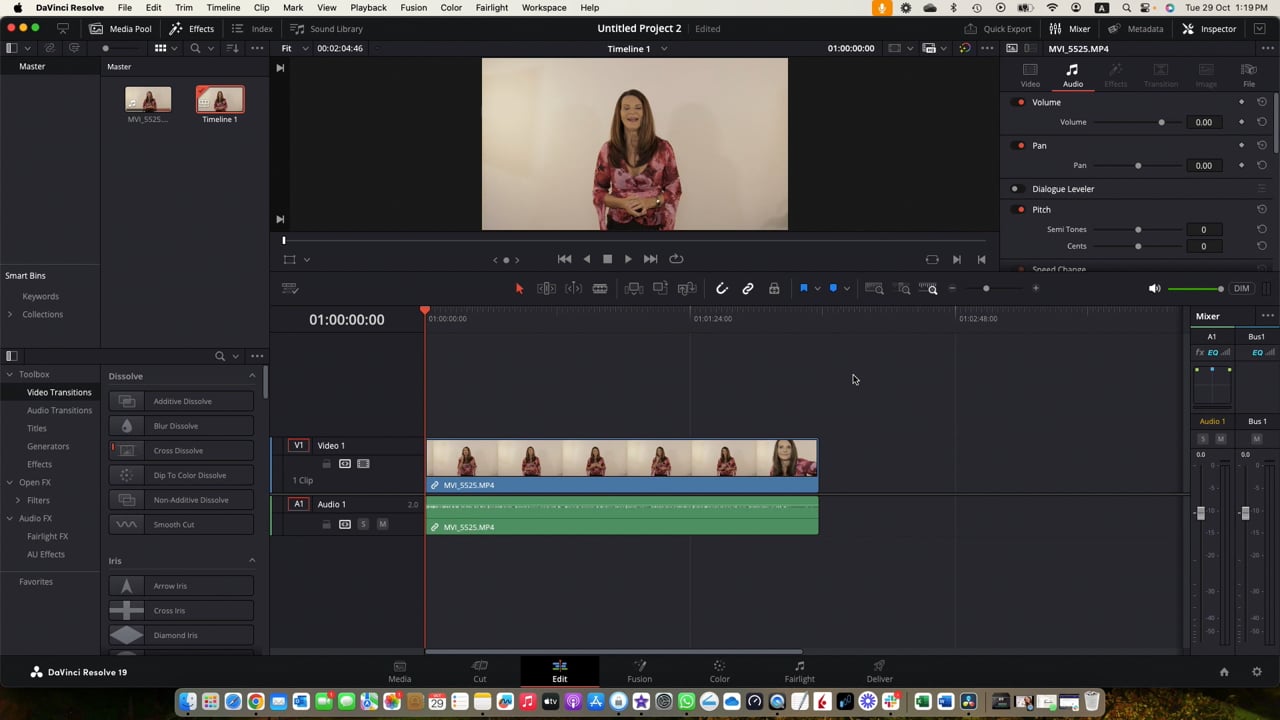Open the Deliver page
The width and height of the screenshot is (1280, 720).
point(879,670)
